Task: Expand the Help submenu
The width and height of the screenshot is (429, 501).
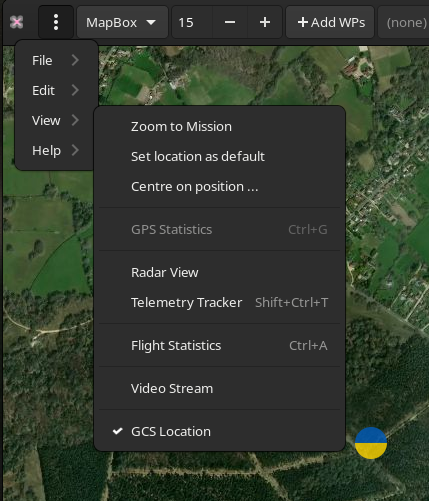Action: point(55,150)
